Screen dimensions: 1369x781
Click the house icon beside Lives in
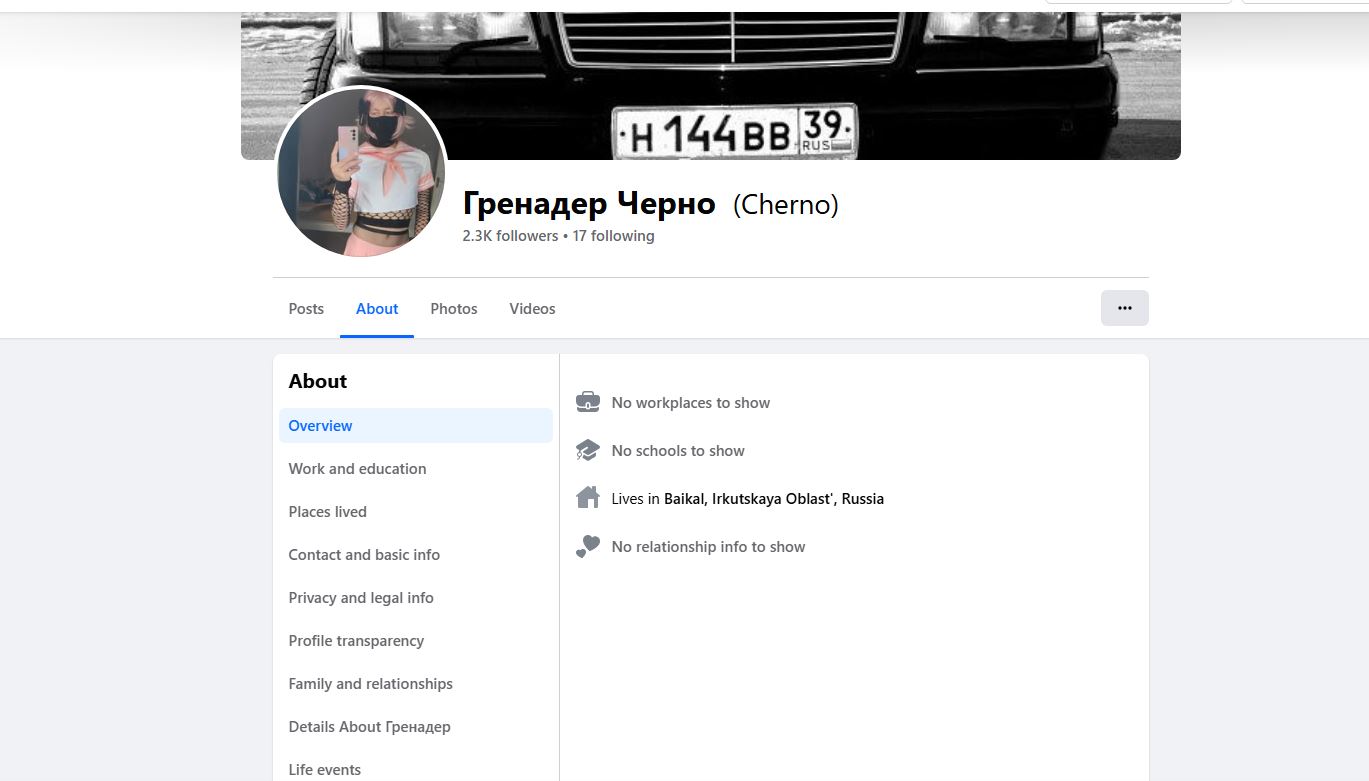coord(588,498)
